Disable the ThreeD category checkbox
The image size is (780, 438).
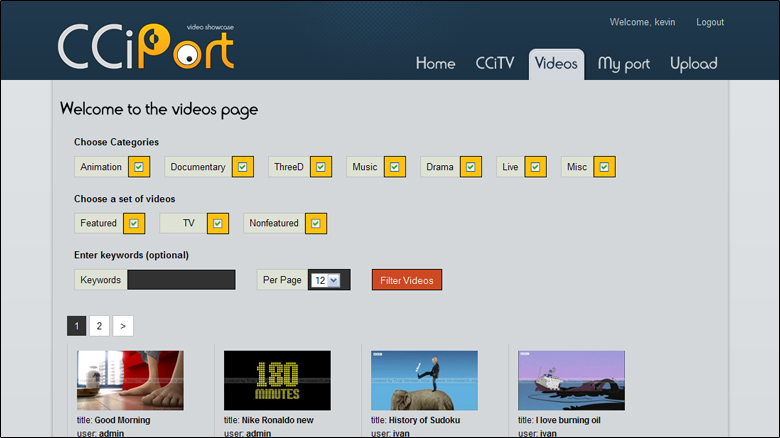[321, 167]
